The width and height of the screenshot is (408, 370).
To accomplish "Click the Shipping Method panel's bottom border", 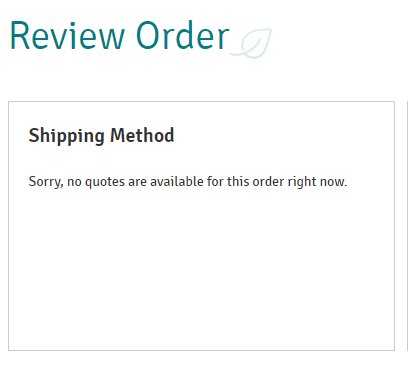I will pos(201,350).
